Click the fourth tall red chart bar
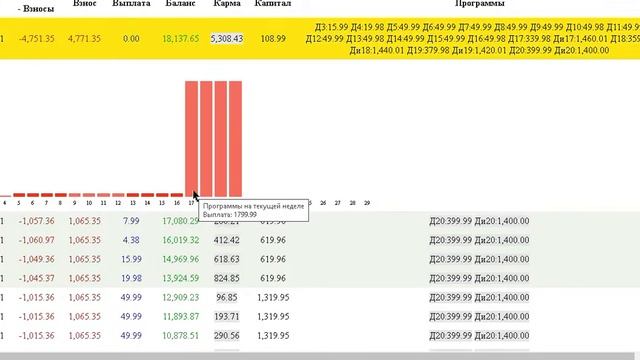Viewport: 640px width, 360px height. click(x=236, y=139)
